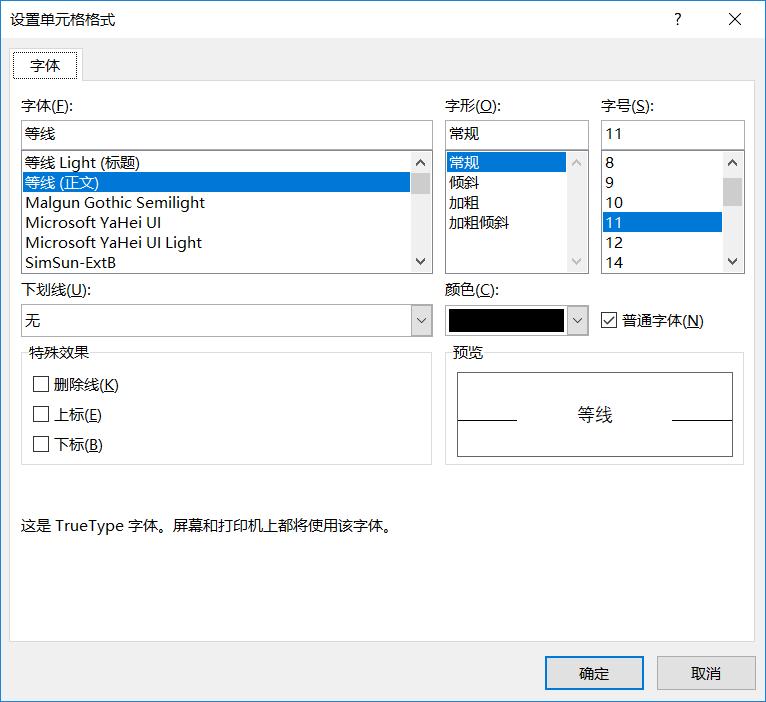The width and height of the screenshot is (766, 702).
Task: Enable 上标 superscript checkbox
Action: tap(41, 414)
